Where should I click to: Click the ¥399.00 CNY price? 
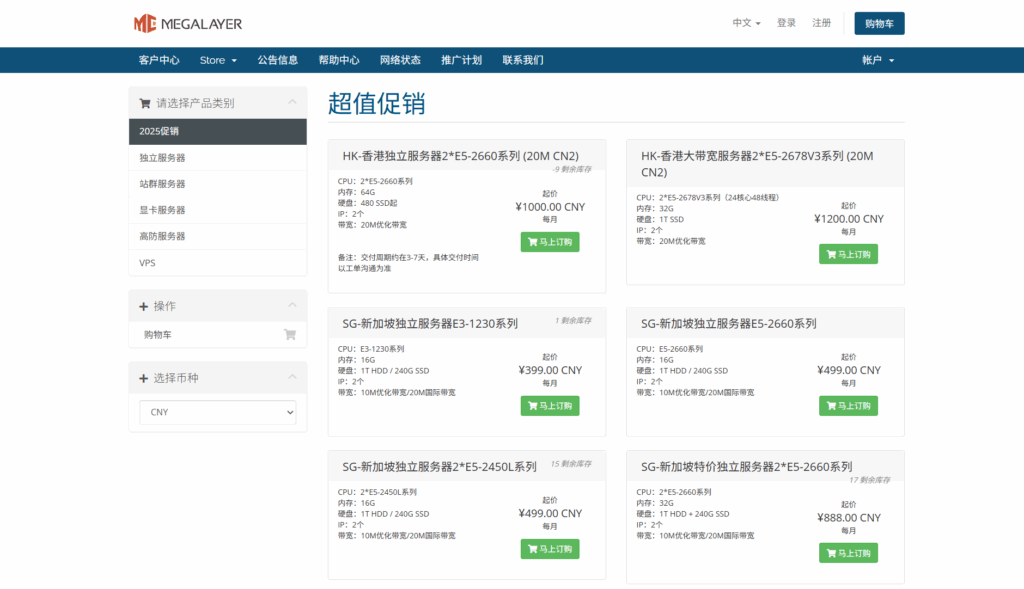click(550, 370)
